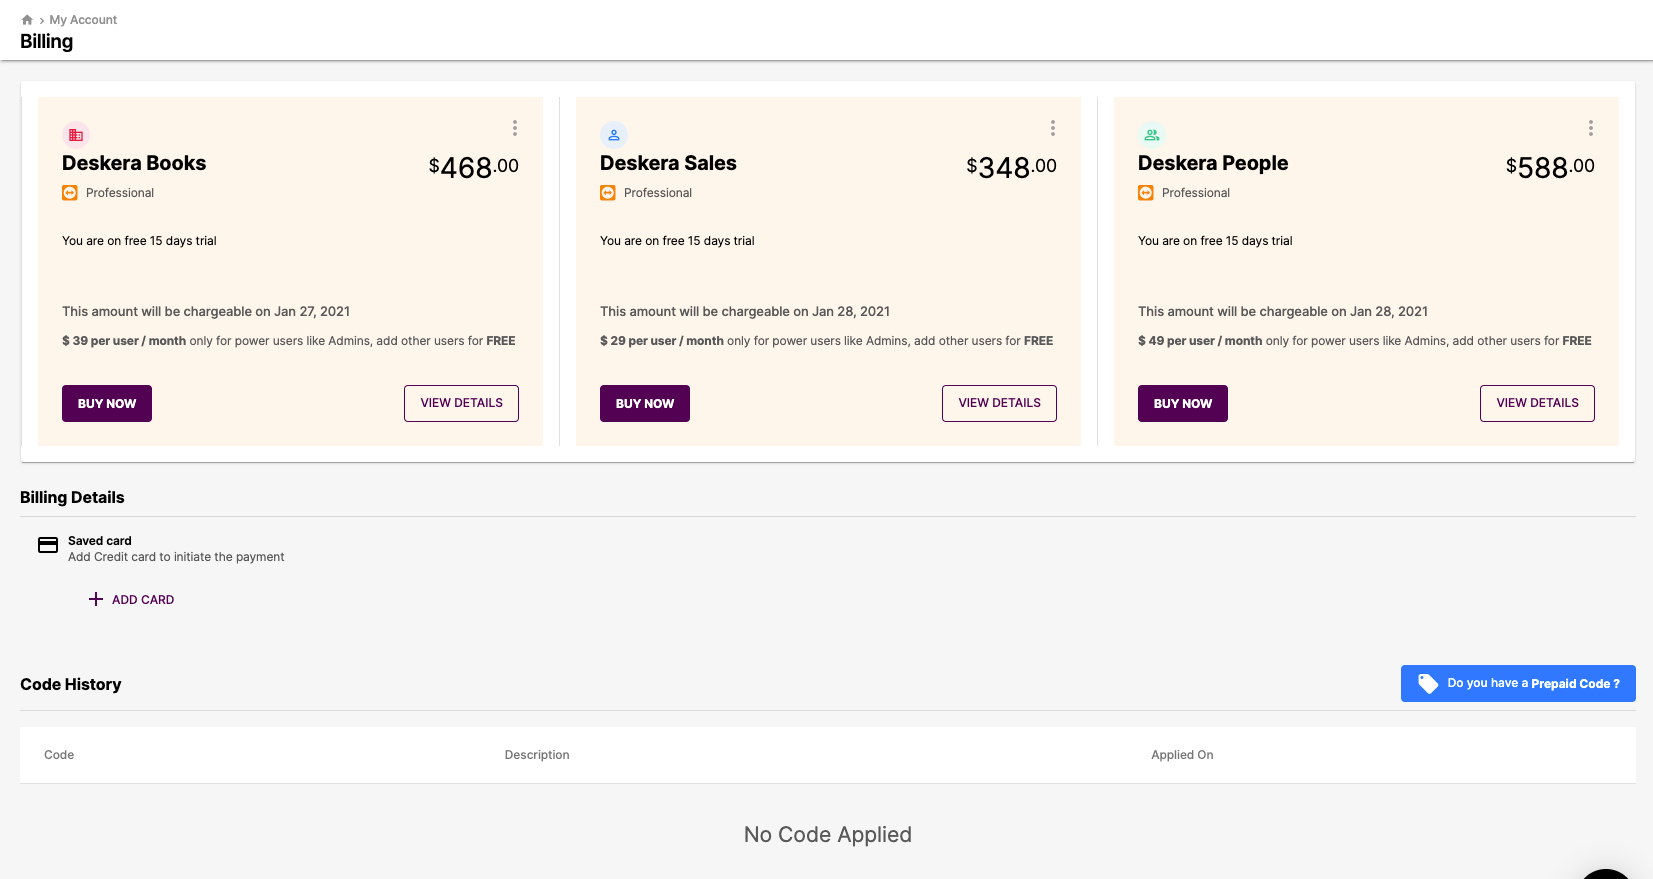Click the Applied On column header
1653x879 pixels.
pyautogui.click(x=1182, y=755)
